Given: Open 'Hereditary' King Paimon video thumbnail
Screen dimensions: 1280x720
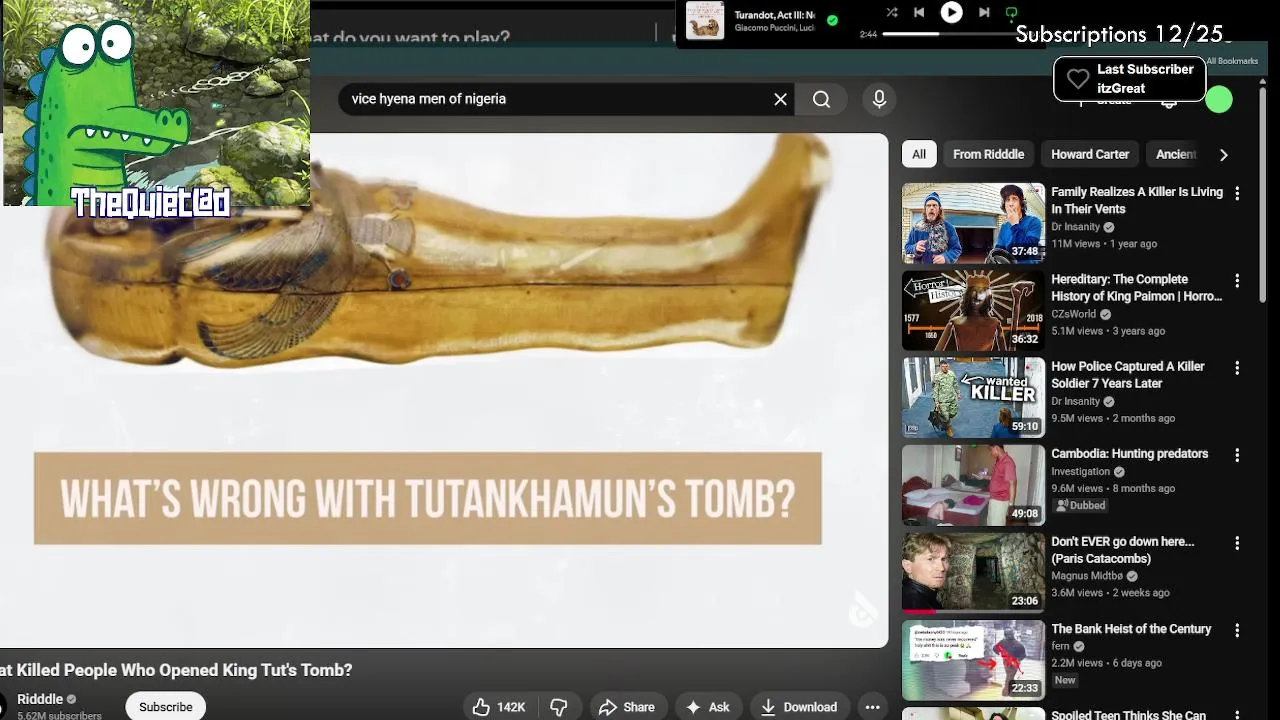Looking at the screenshot, I should pos(973,310).
